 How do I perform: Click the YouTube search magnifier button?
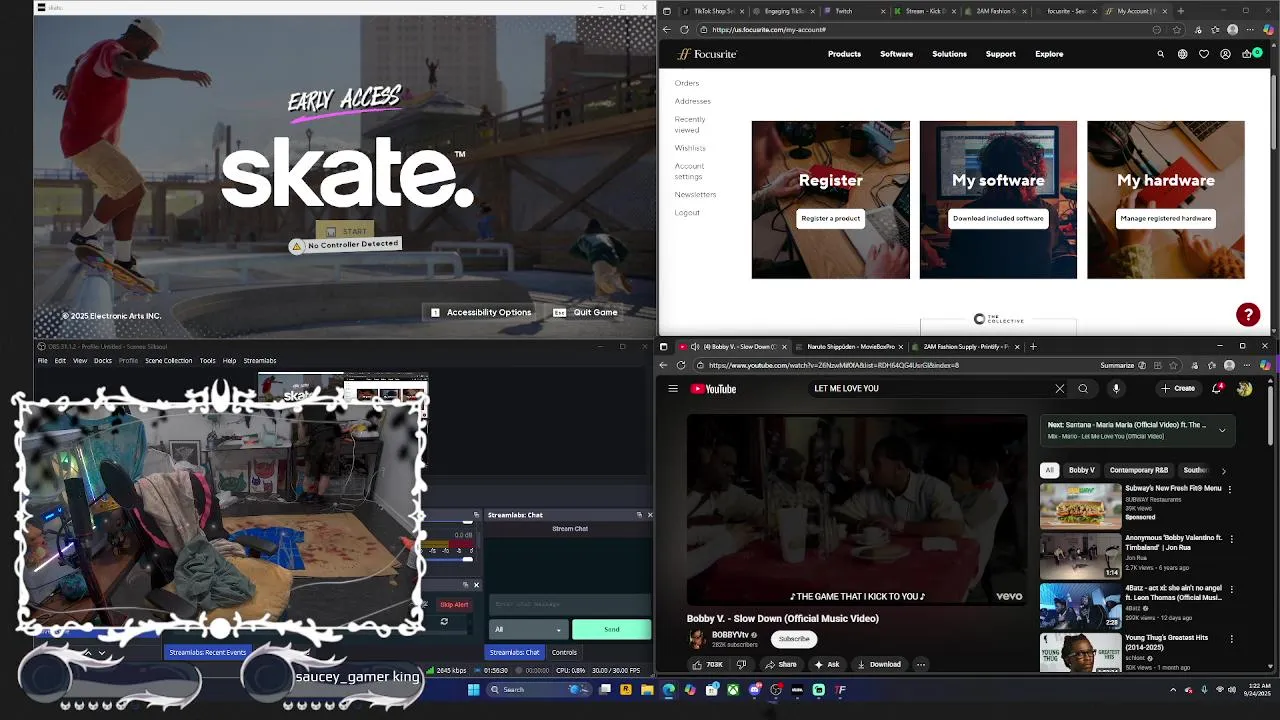1083,388
